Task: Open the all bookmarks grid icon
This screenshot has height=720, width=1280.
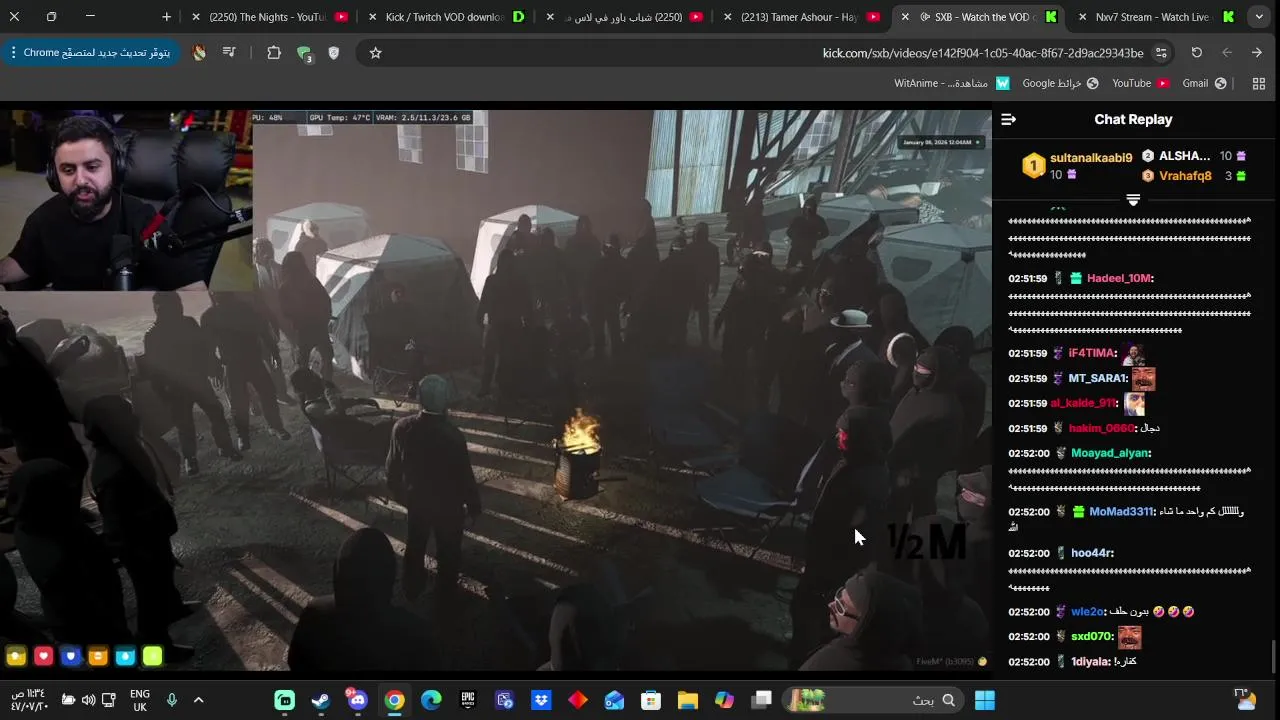Action: pyautogui.click(x=1259, y=84)
